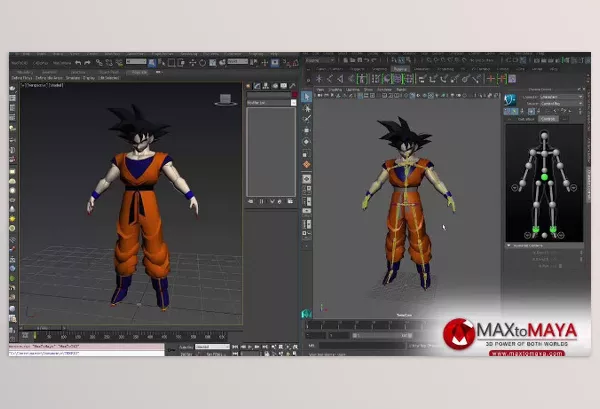
Task: Pick the Select Object tool in 3ds Max
Action: [152, 62]
